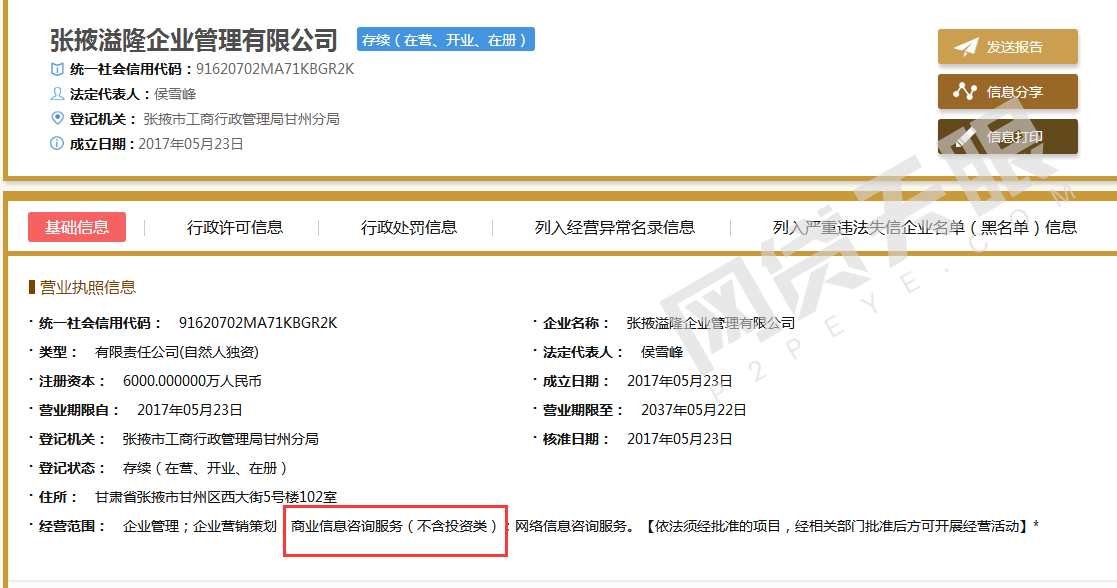This screenshot has width=1117, height=588.
Task: Click the registered capital 6000.000000万人民币
Action: (x=192, y=381)
